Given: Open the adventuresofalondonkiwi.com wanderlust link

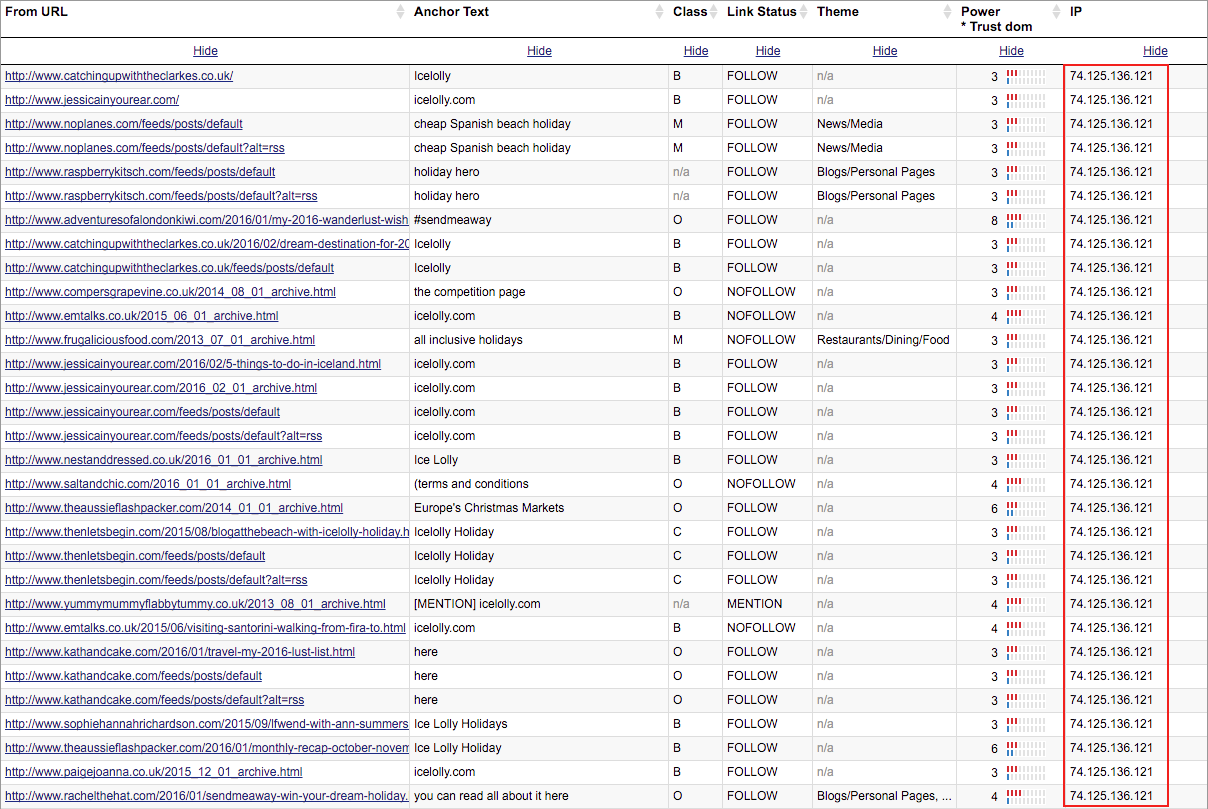Looking at the screenshot, I should [x=207, y=220].
